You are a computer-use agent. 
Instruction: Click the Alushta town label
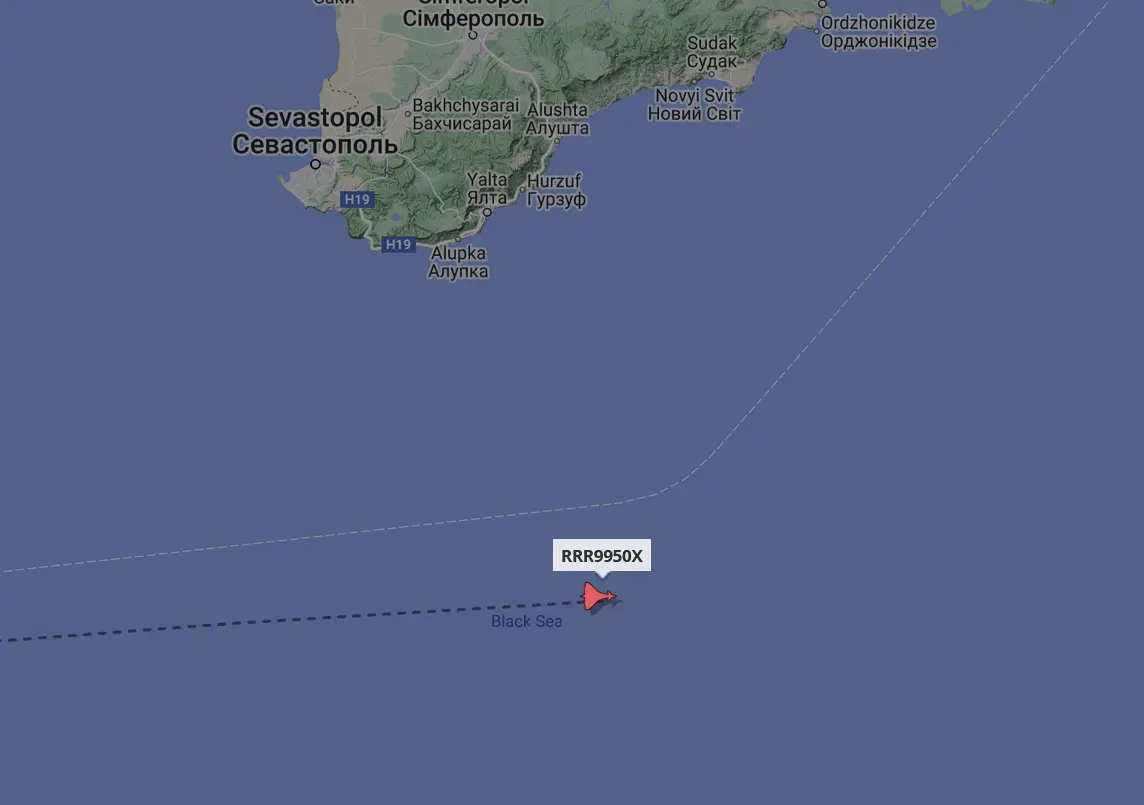[557, 118]
